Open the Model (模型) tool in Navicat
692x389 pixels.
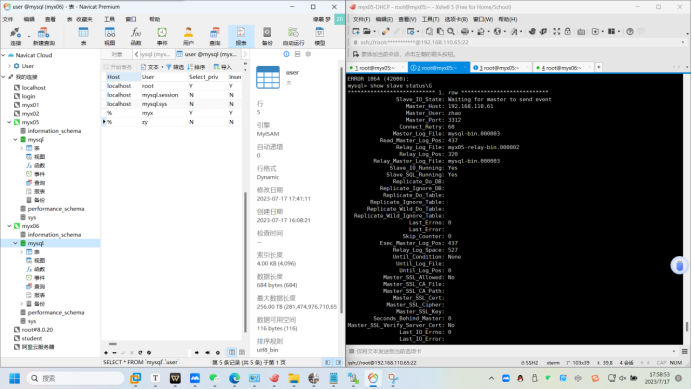320,36
